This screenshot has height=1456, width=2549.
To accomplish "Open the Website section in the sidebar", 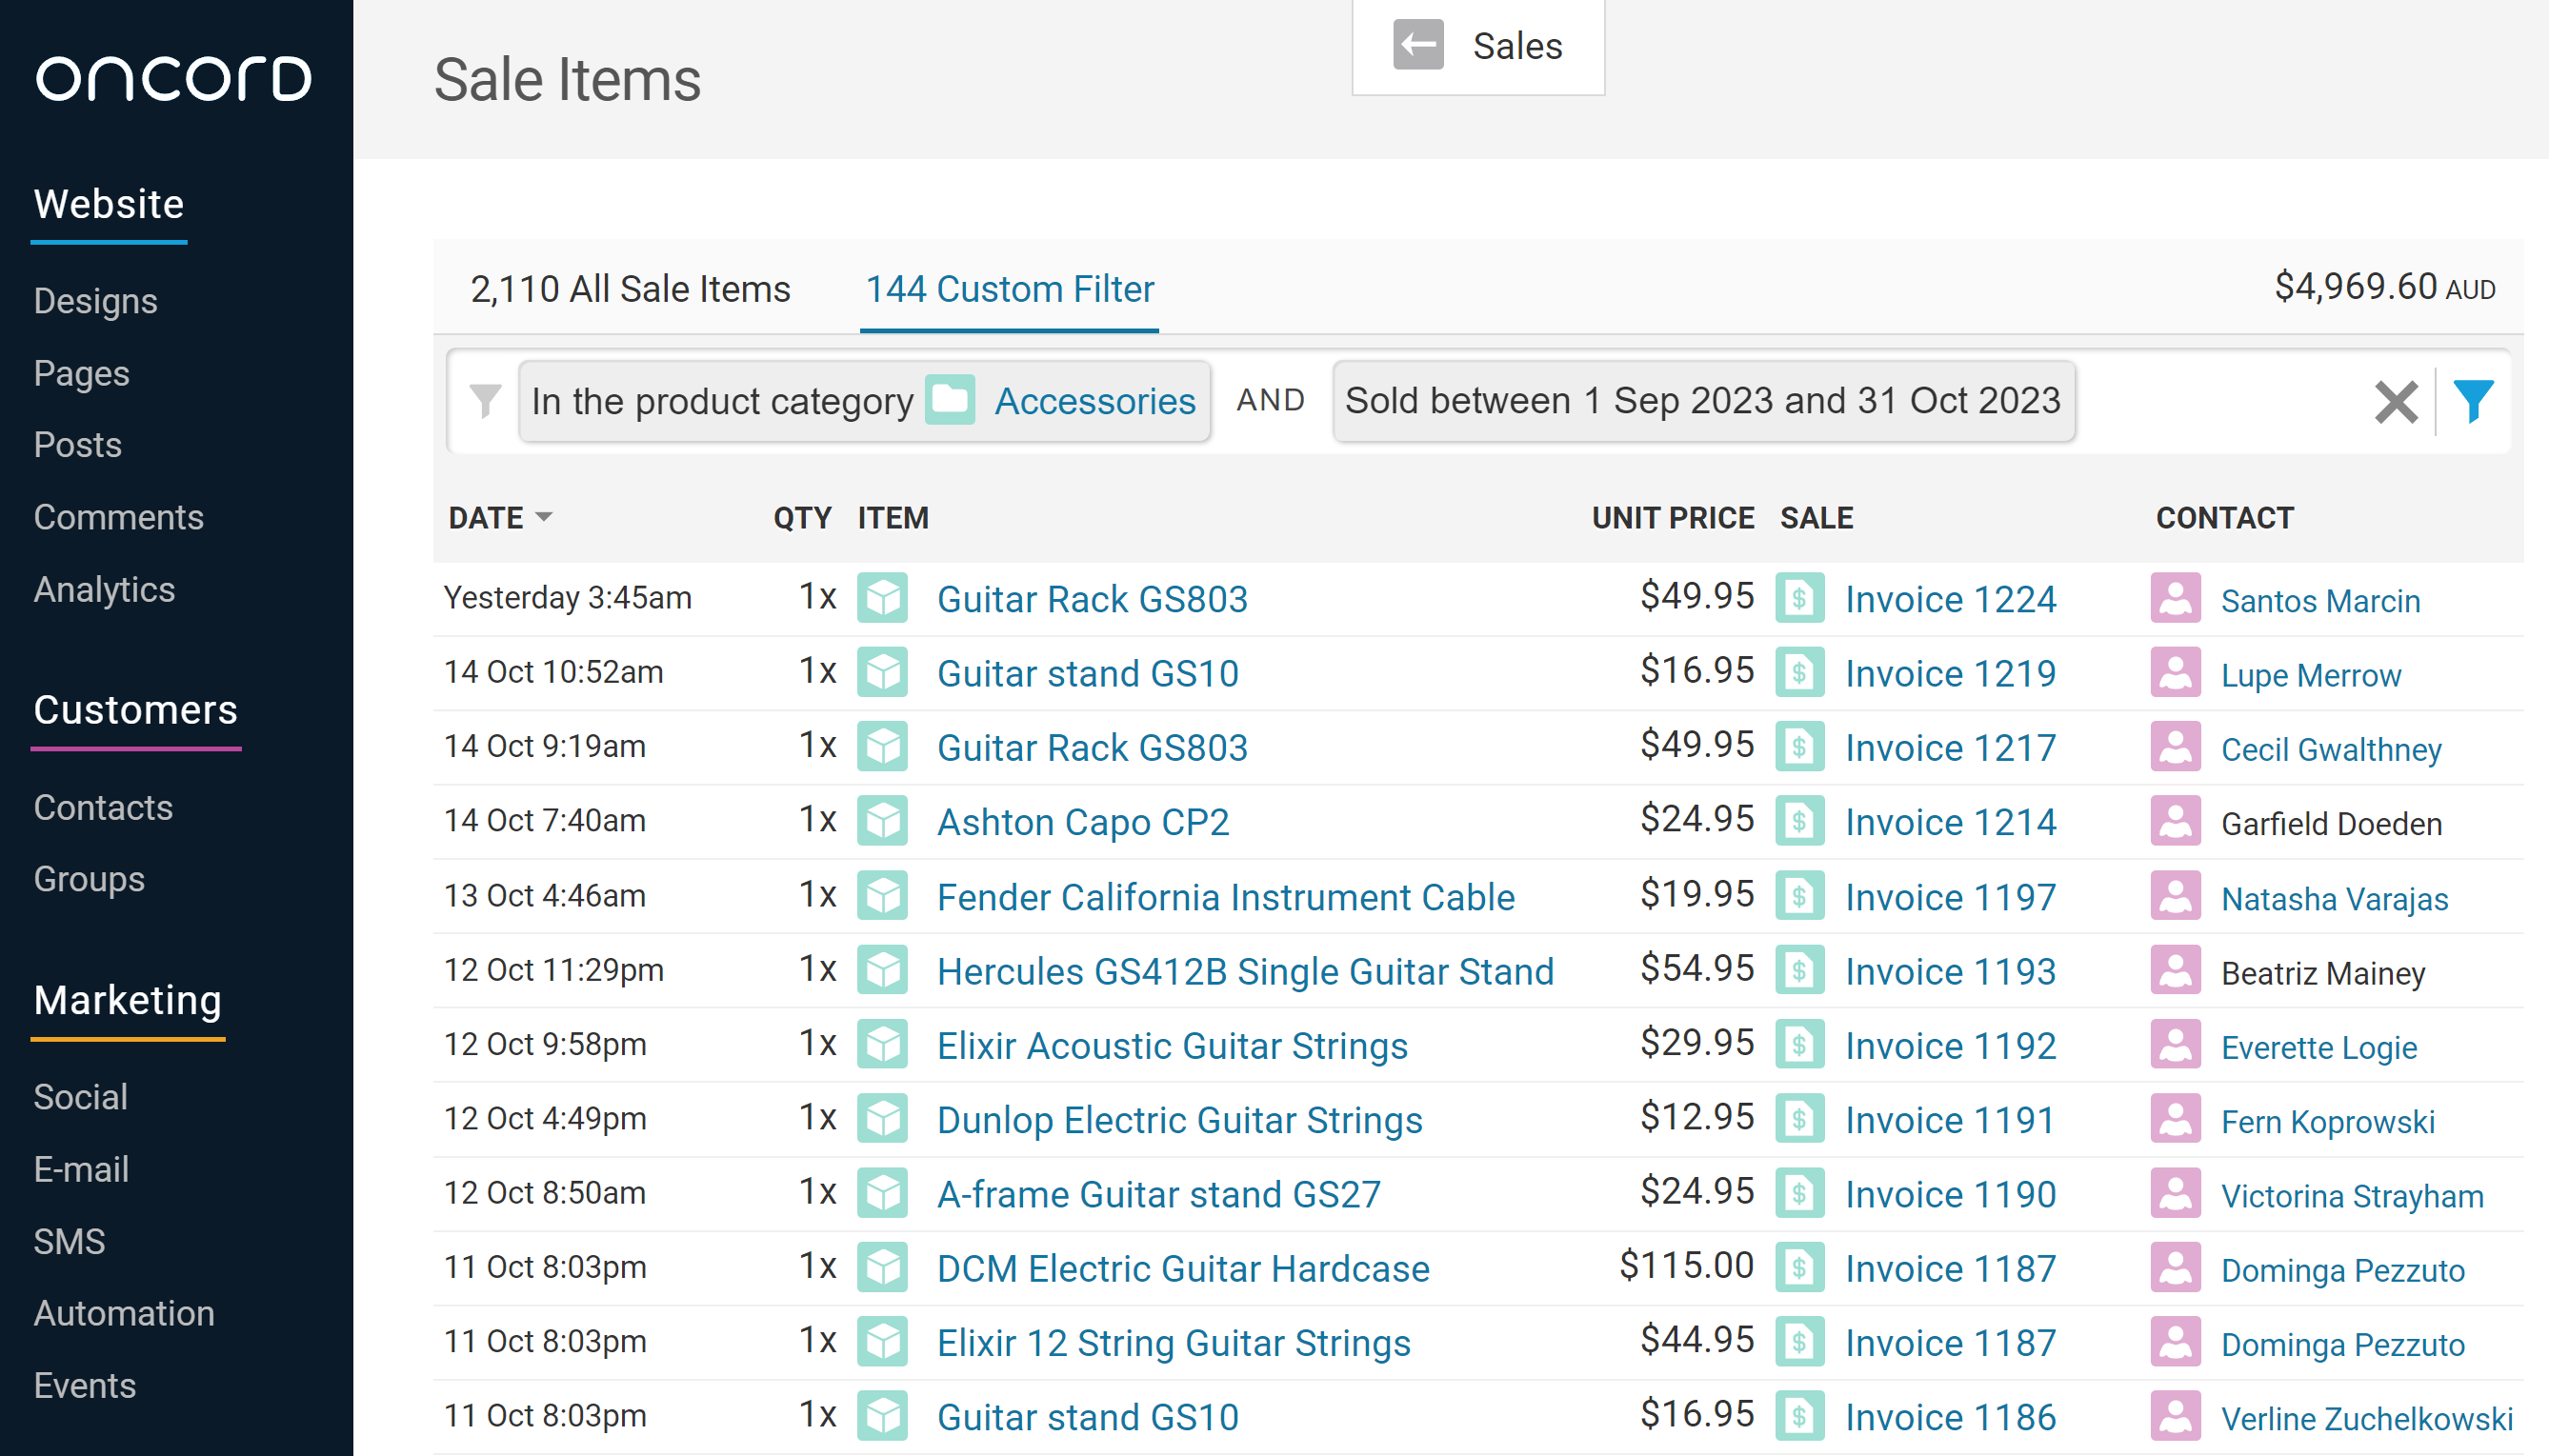I will click(109, 204).
